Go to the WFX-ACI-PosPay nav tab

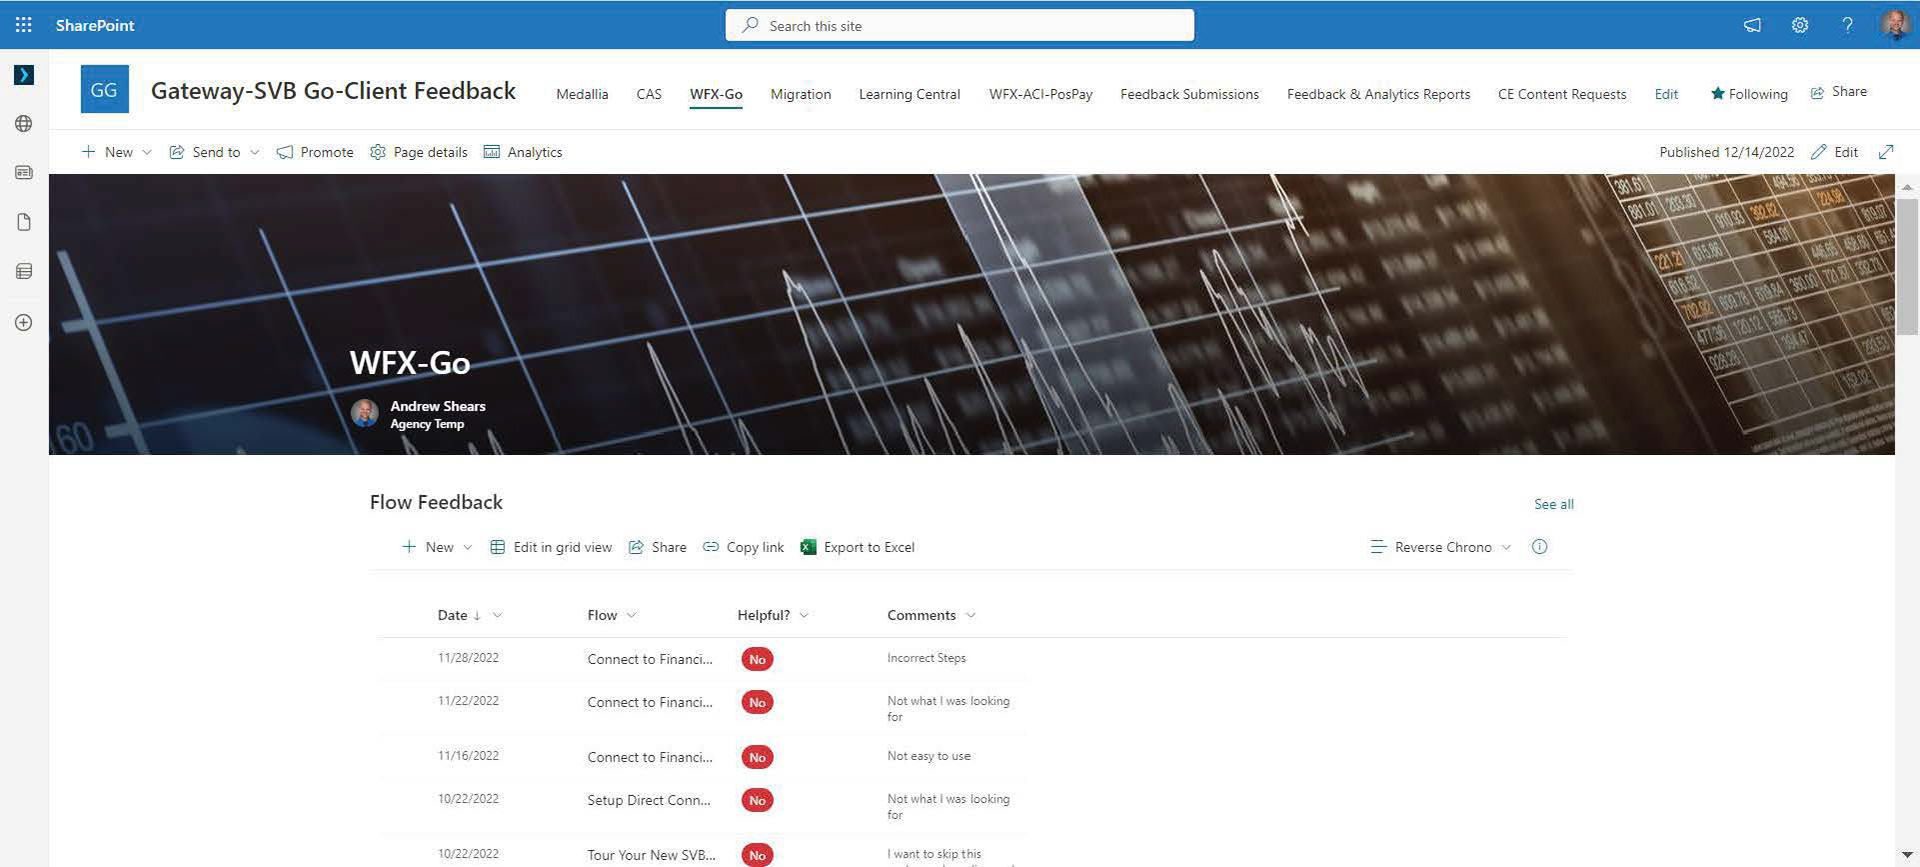pyautogui.click(x=1041, y=94)
